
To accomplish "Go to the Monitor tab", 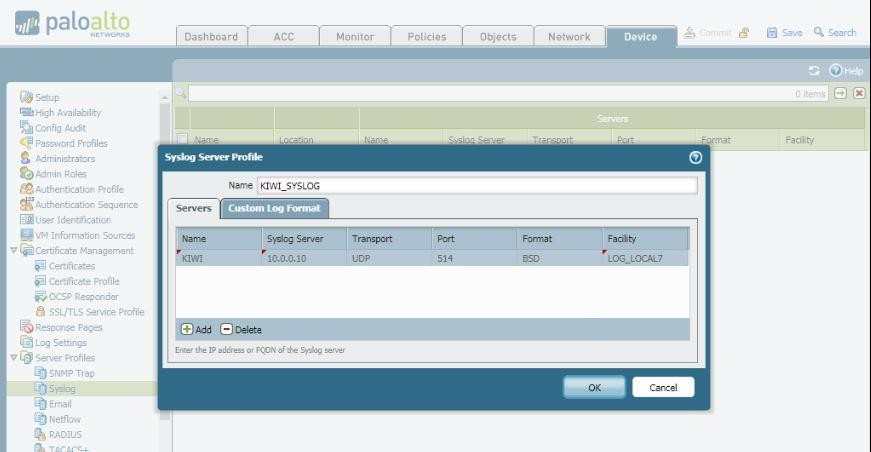I will (355, 37).
